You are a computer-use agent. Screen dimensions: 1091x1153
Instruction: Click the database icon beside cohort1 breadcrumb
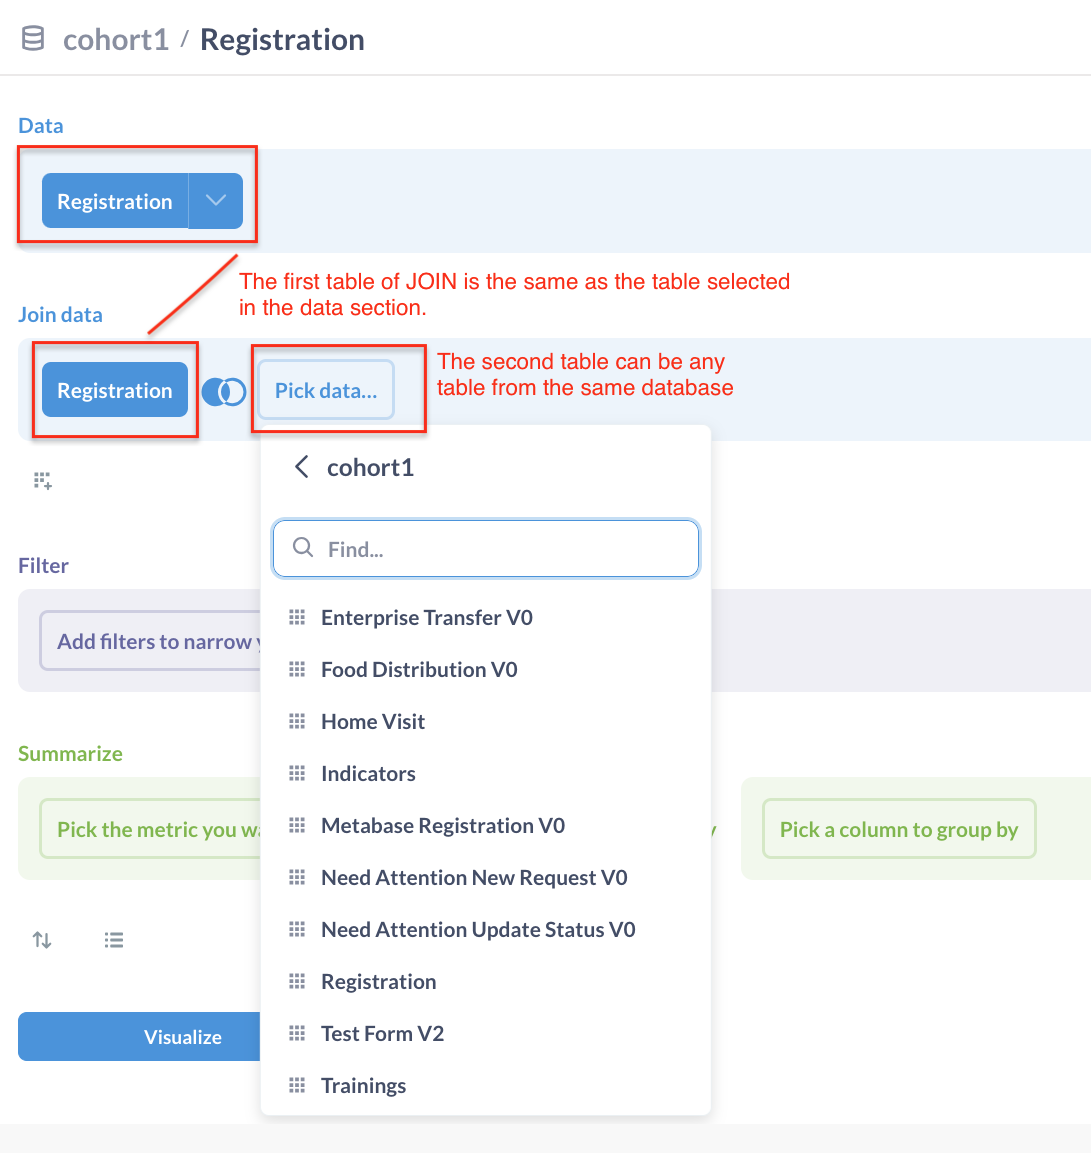click(30, 38)
